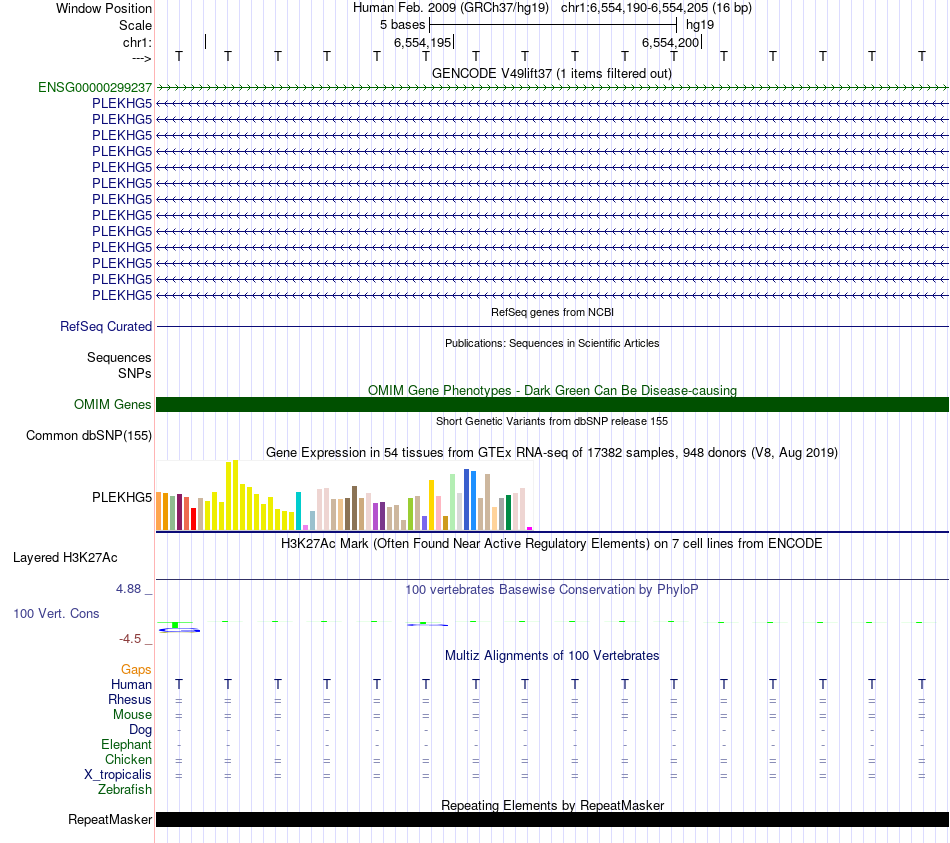Click the dark green OMIM Genes bar
Viewport: 950px width, 843px height.
(x=552, y=404)
